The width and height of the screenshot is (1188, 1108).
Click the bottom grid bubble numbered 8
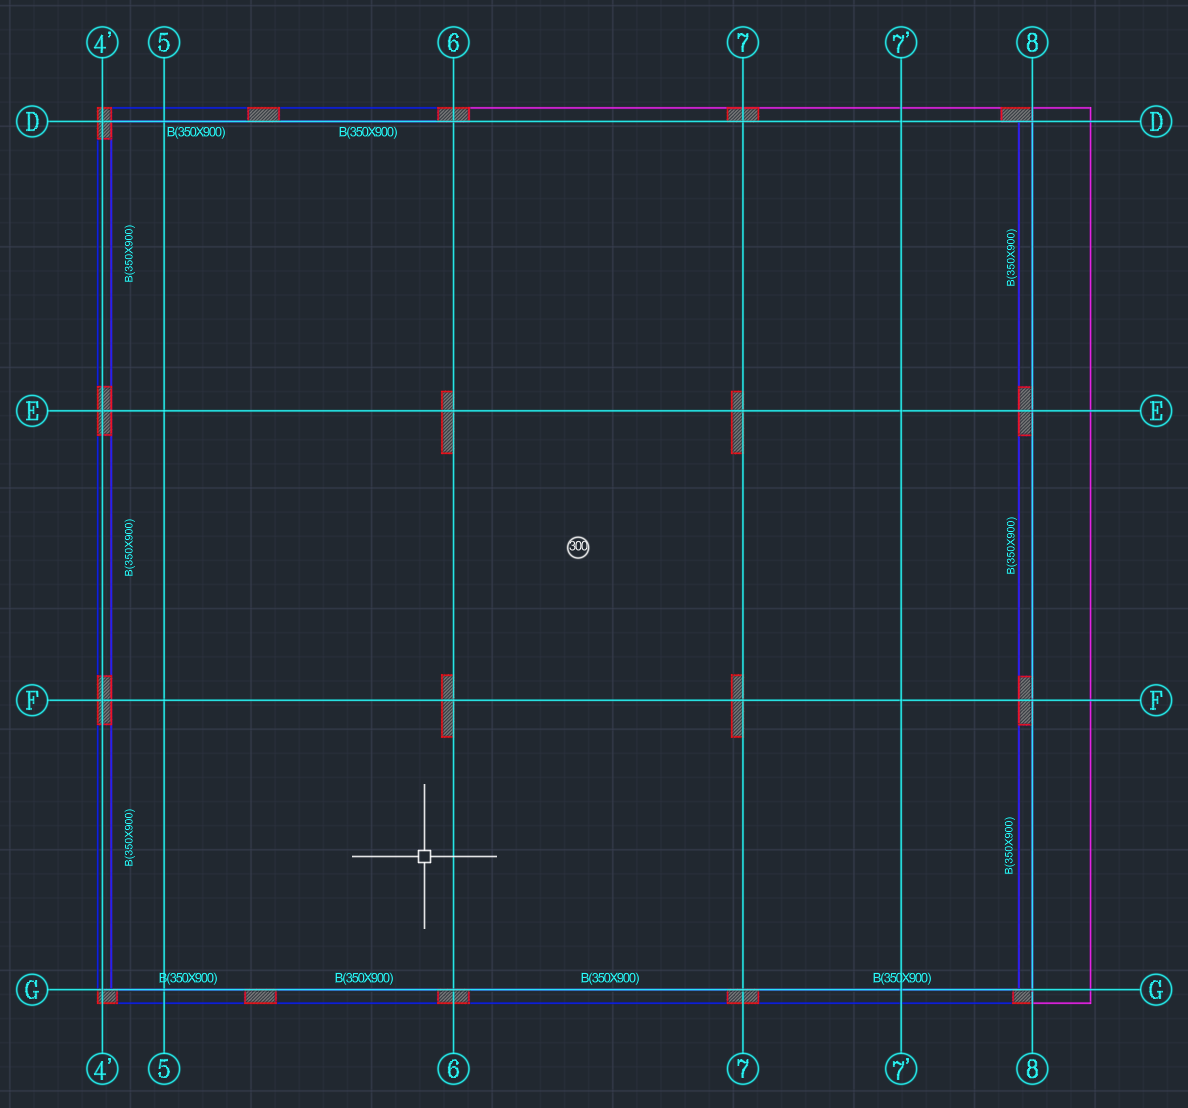(x=1032, y=1069)
